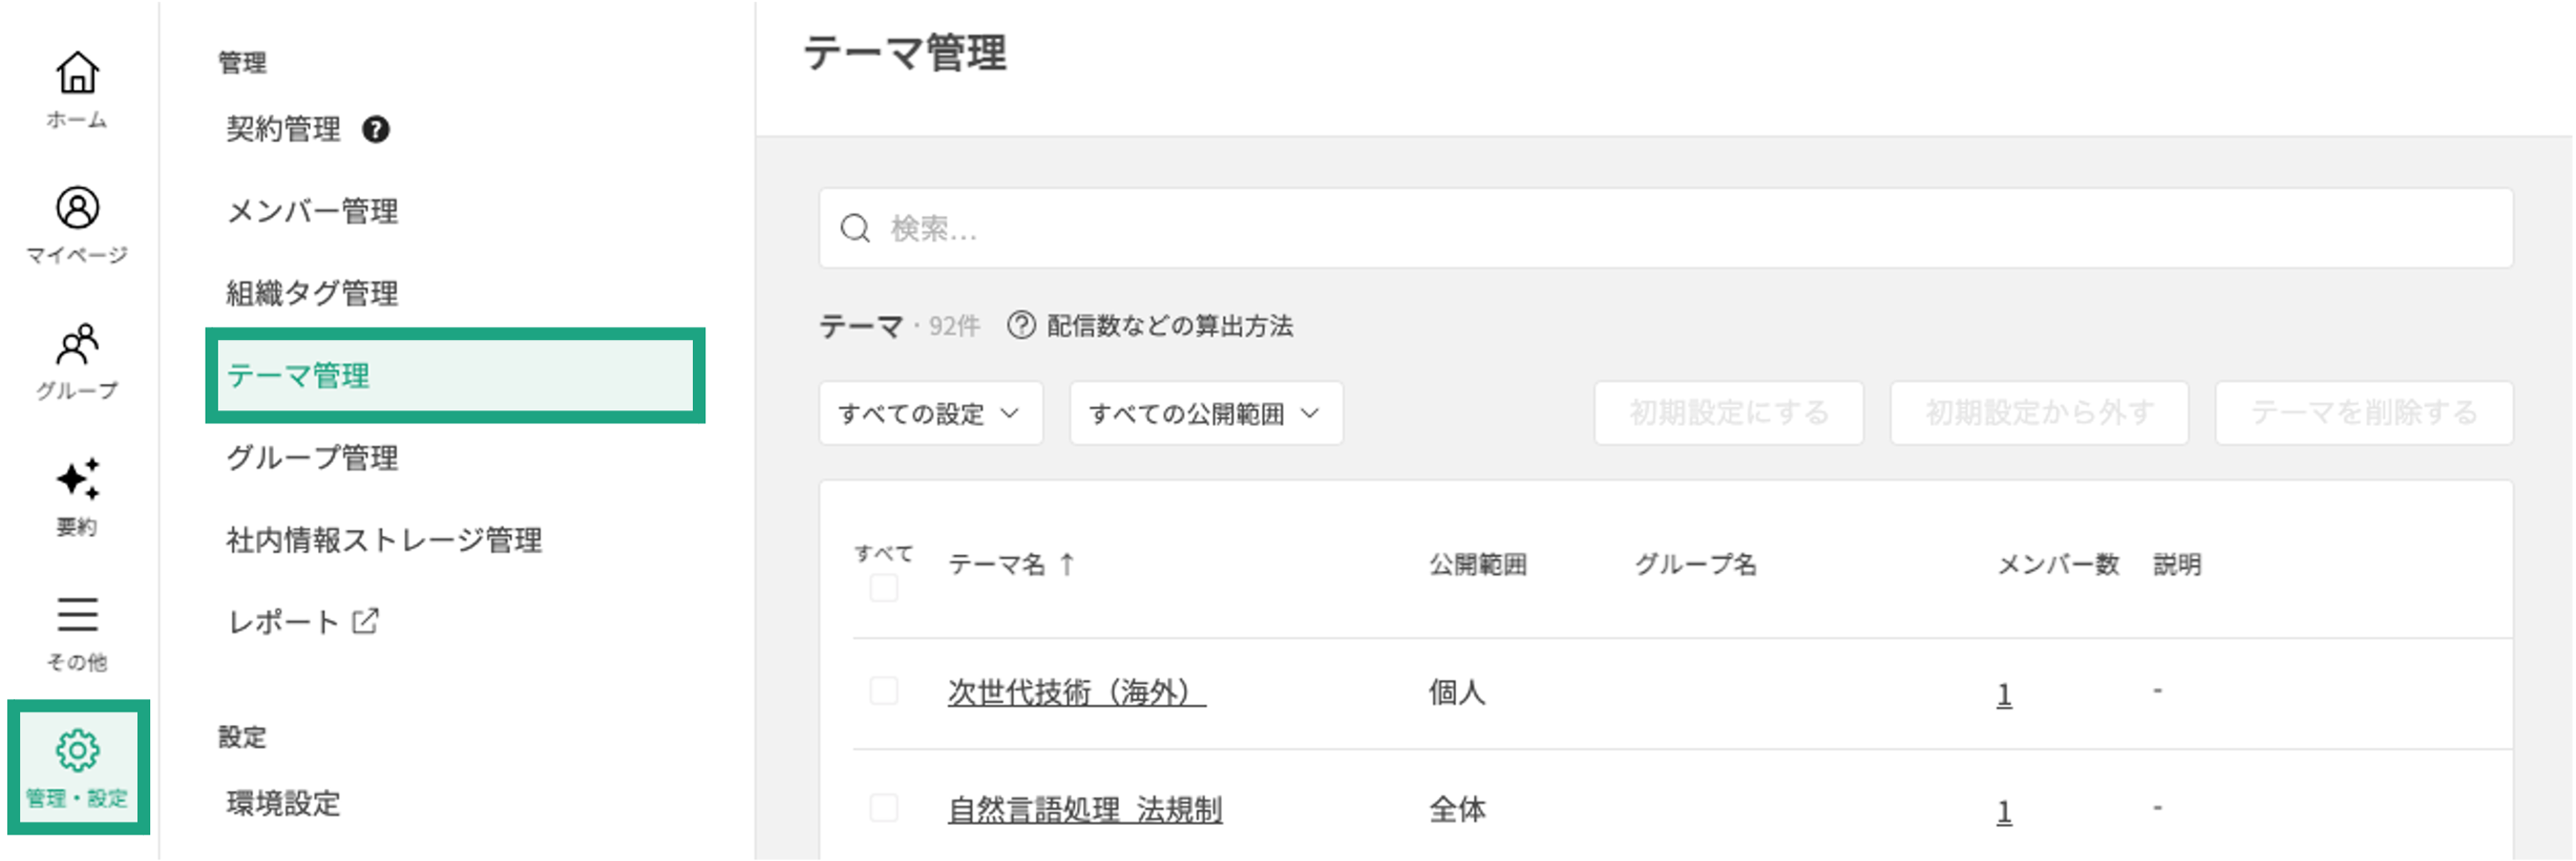Check the 次世代技術（海外） row checkbox
This screenshot has height=861, width=2576.
point(884,691)
